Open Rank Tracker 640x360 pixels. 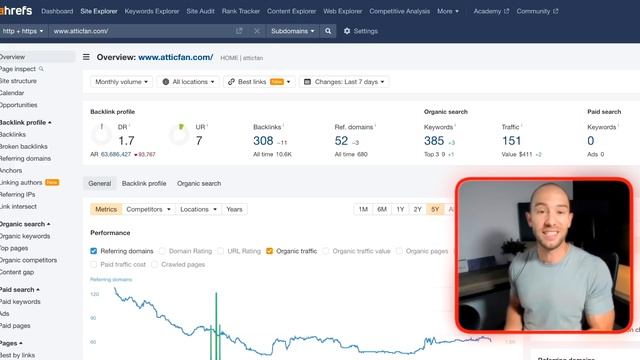(x=241, y=11)
